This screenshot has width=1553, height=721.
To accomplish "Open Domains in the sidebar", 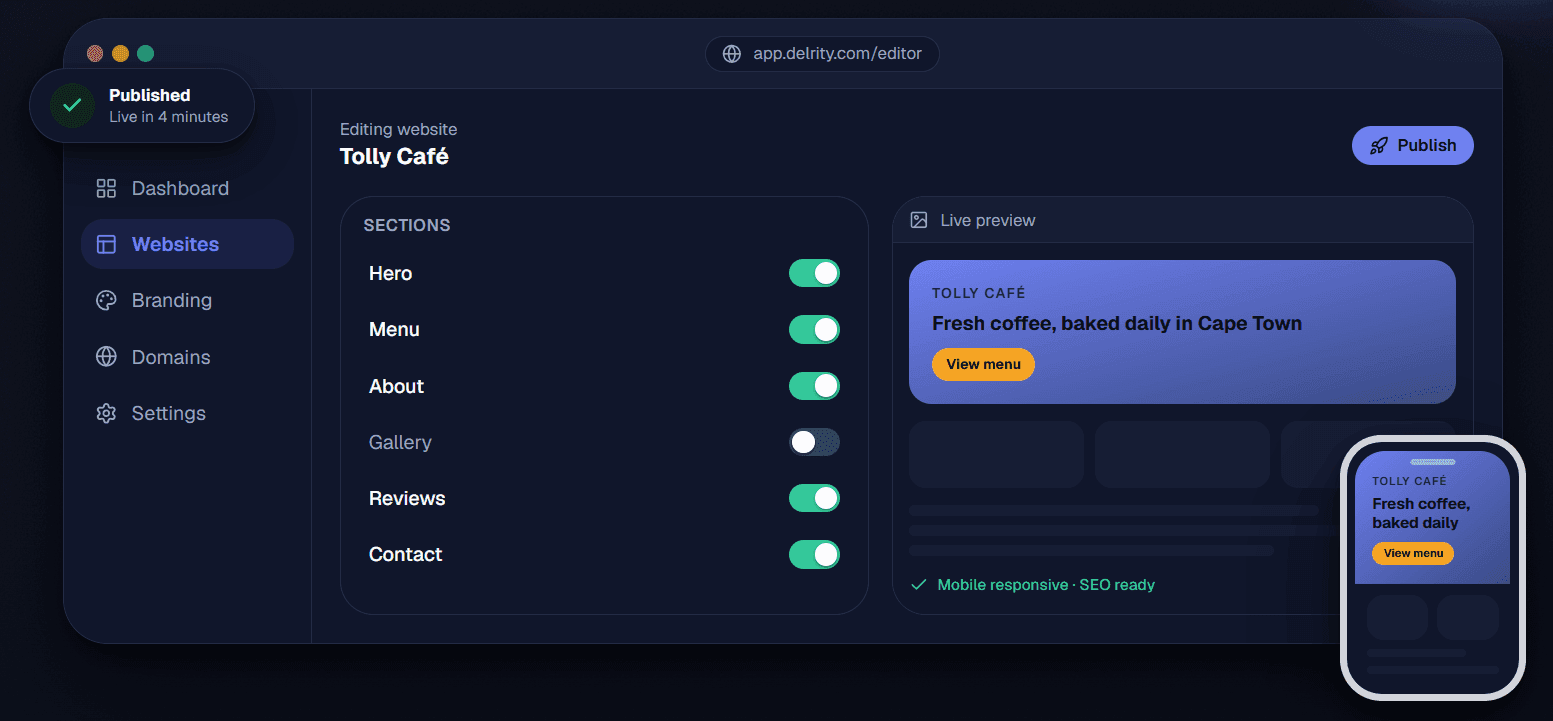I will pyautogui.click(x=187, y=357).
